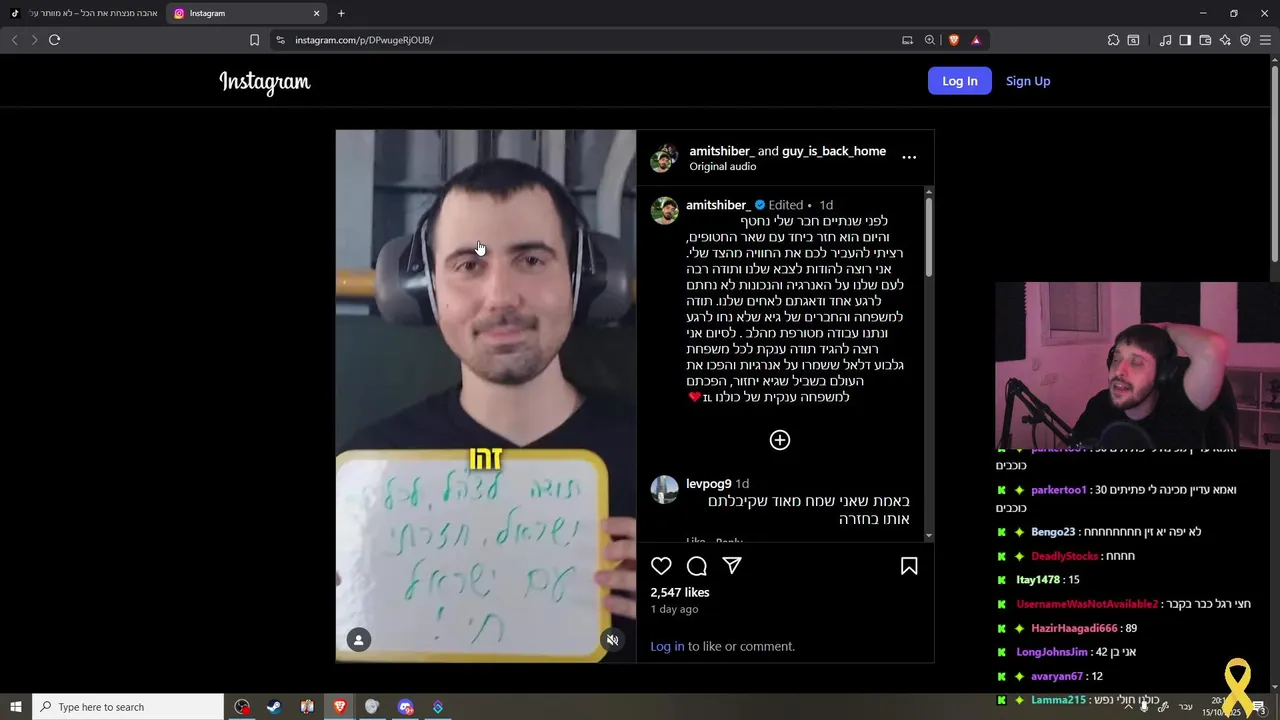Show tagged people icon on video

point(358,640)
